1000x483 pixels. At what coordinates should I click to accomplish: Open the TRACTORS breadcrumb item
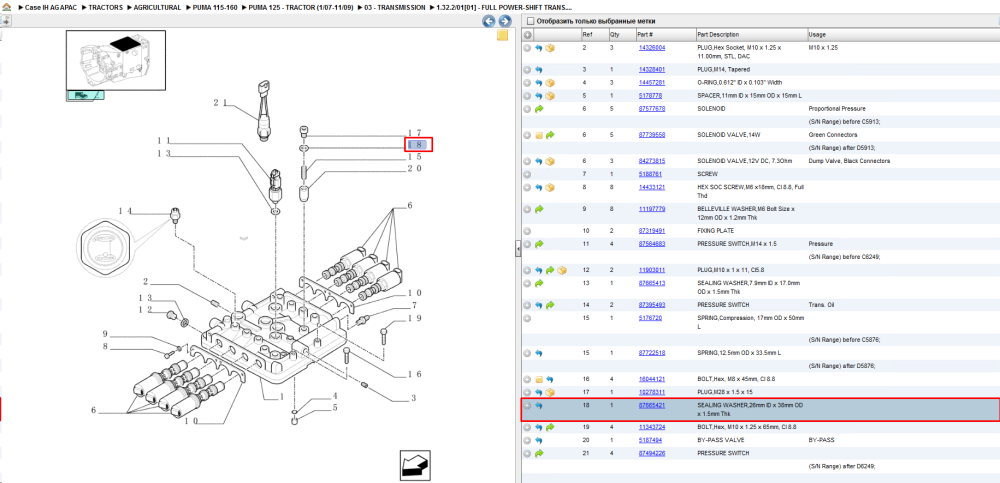(106, 8)
